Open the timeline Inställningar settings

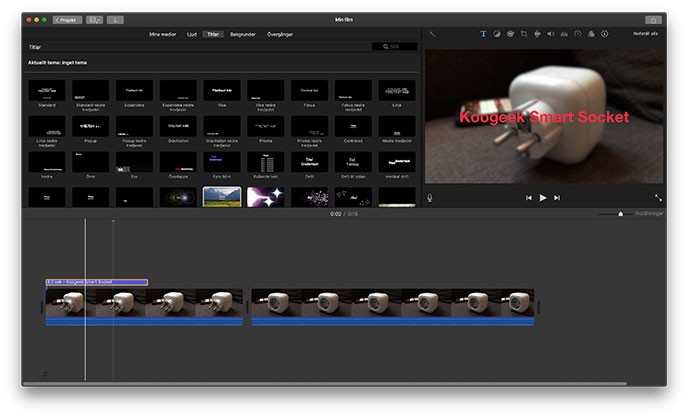649,214
